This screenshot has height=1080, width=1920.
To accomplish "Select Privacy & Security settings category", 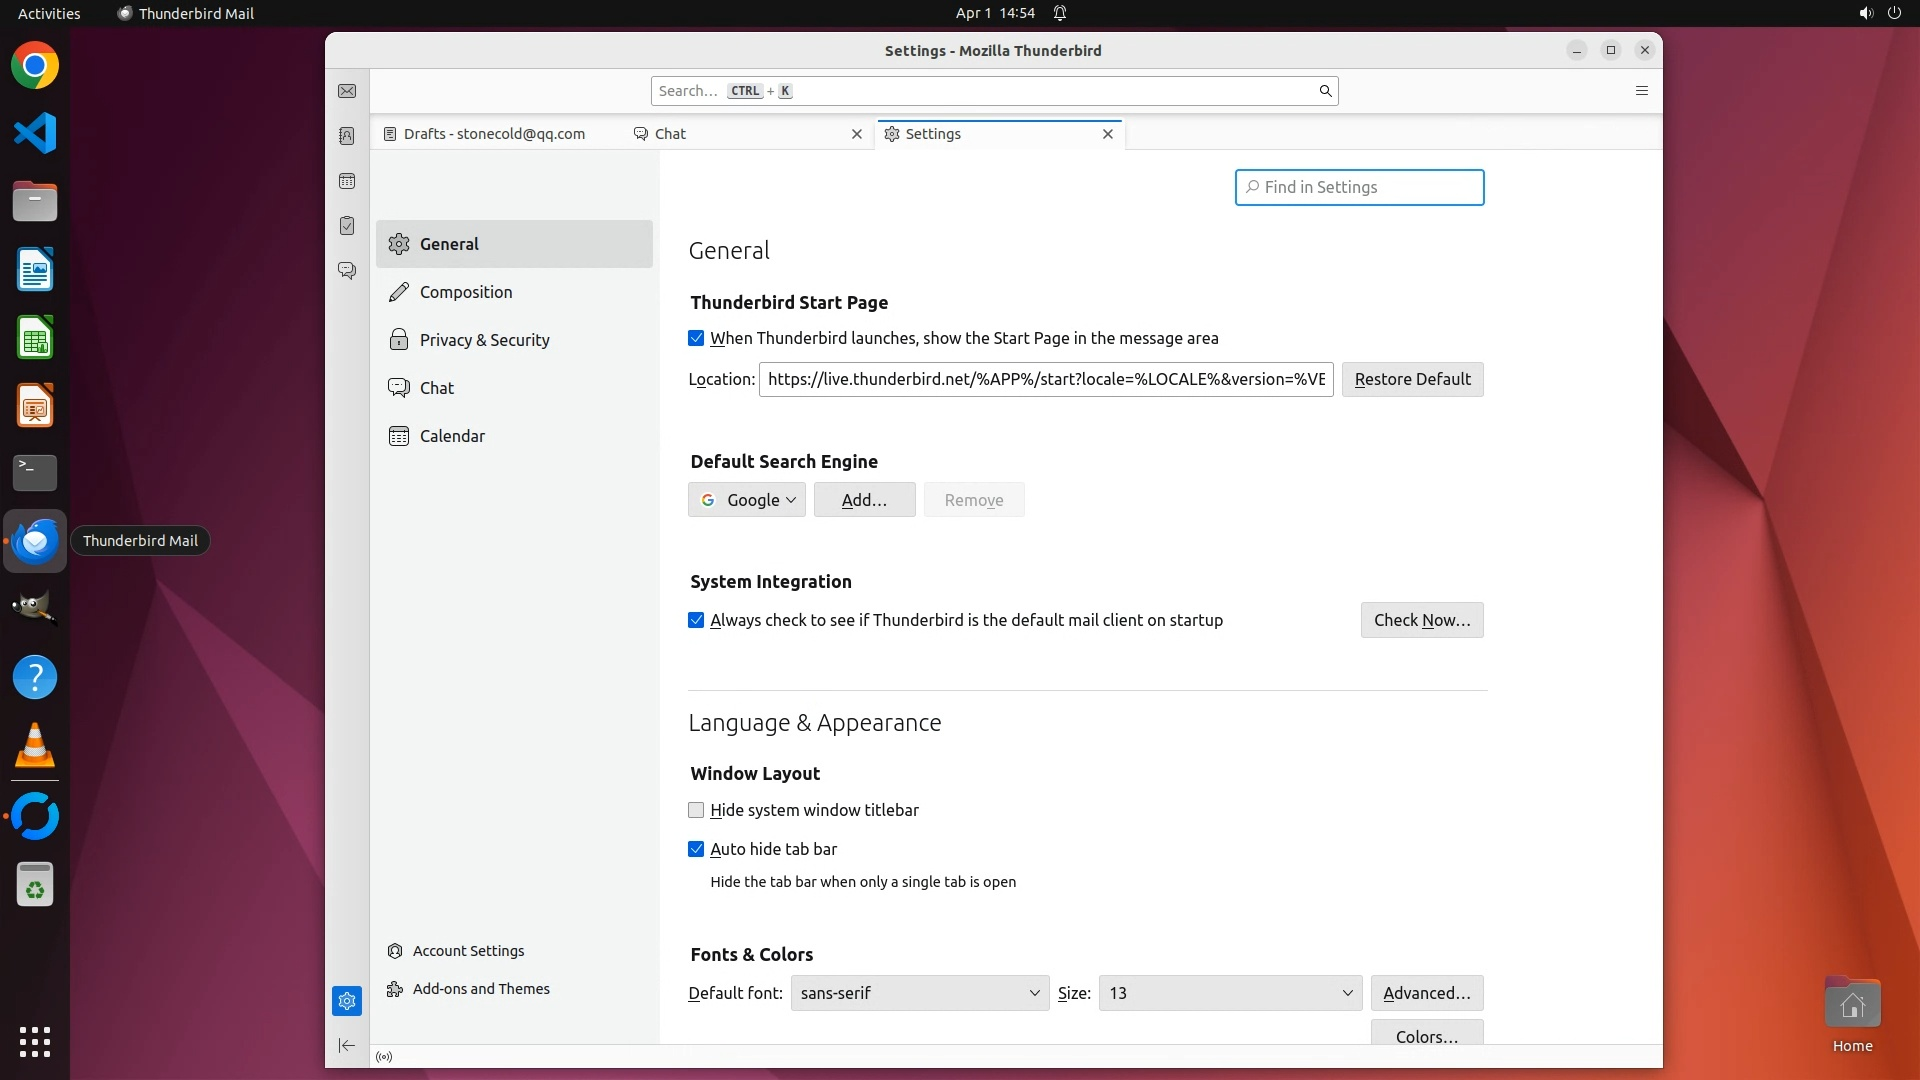I will coord(484,340).
